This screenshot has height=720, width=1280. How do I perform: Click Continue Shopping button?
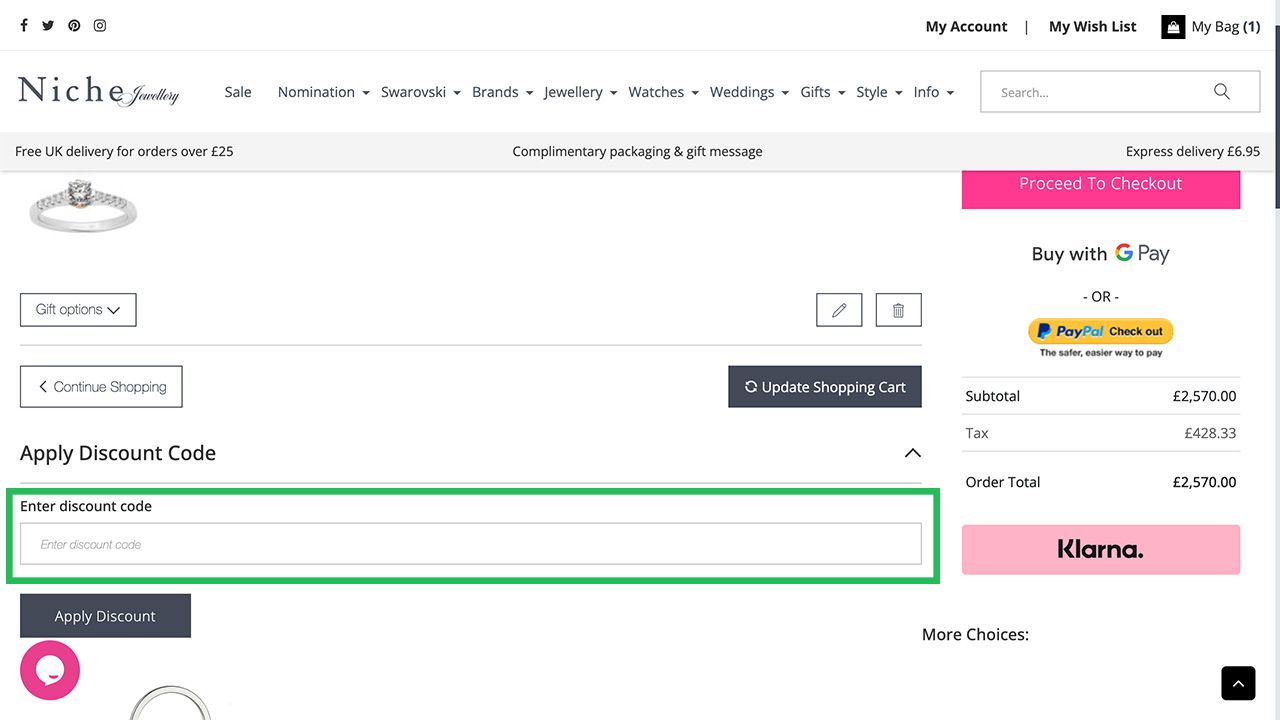(101, 387)
